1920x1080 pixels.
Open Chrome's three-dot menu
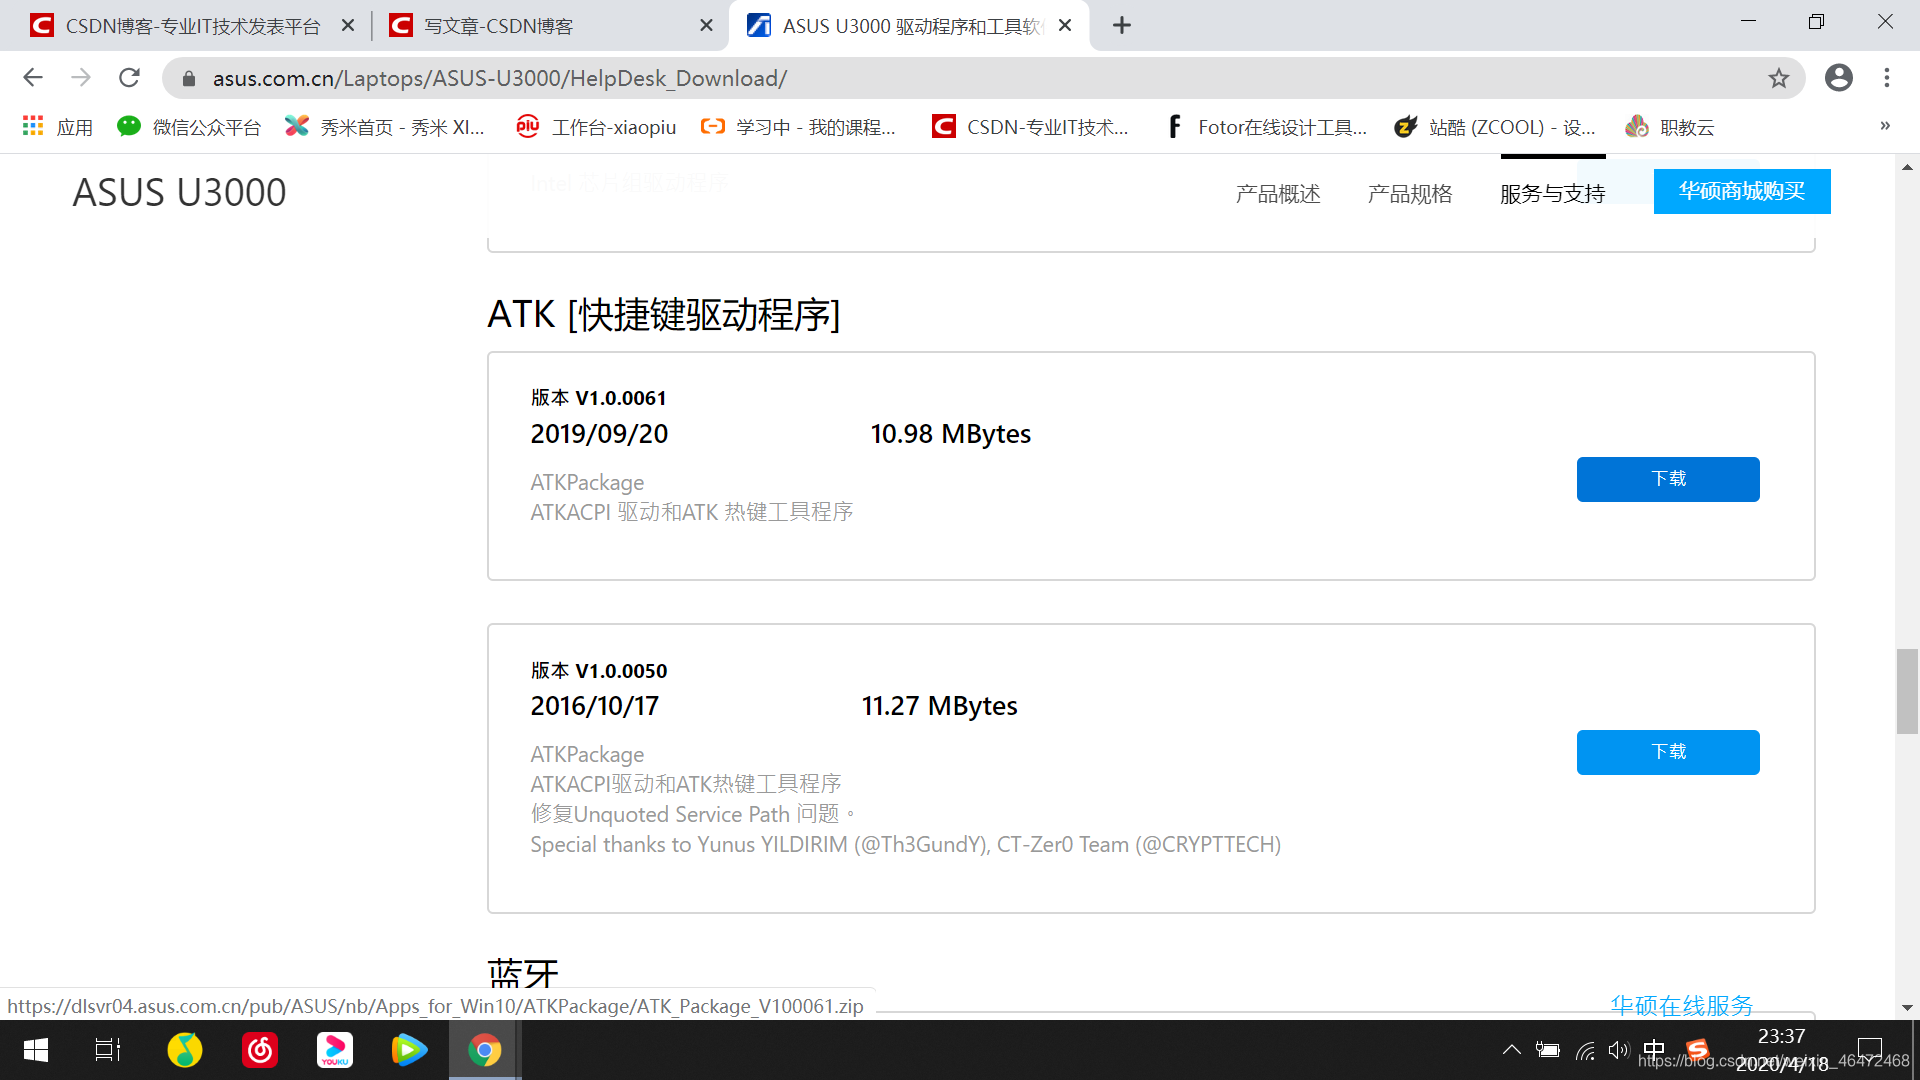[x=1886, y=78]
